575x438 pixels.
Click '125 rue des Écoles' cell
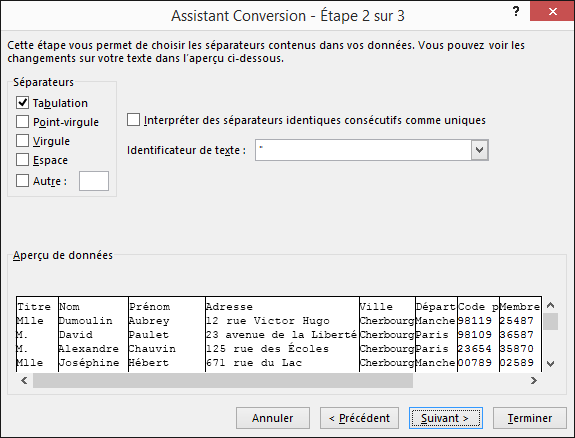point(267,348)
